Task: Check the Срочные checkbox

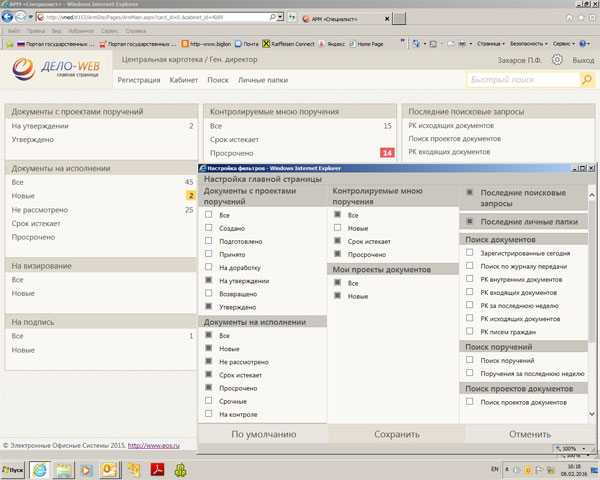Action: click(x=209, y=401)
